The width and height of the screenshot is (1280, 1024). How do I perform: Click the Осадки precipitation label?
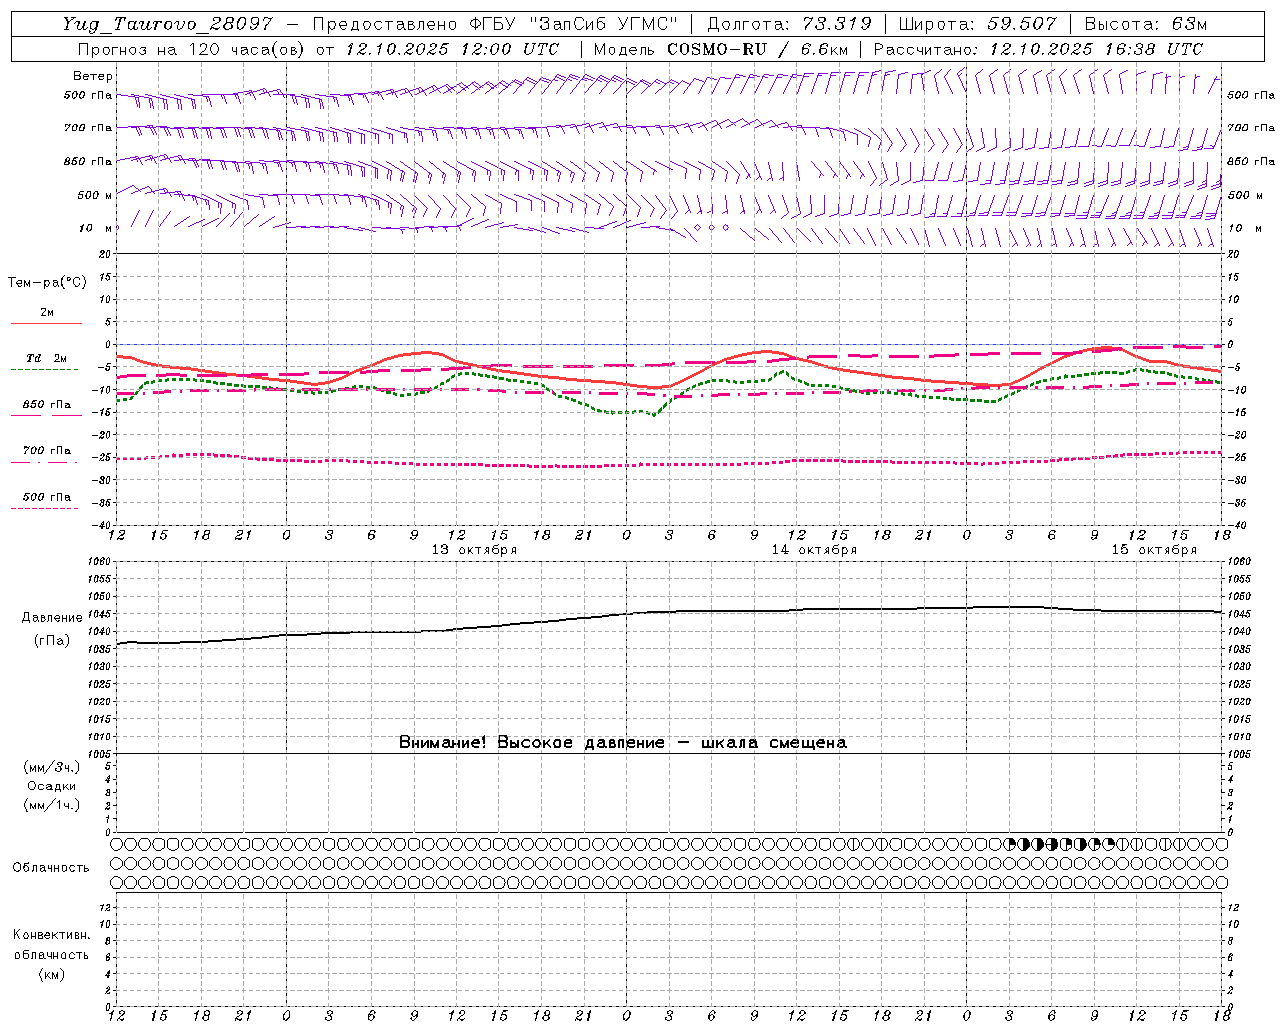point(52,786)
